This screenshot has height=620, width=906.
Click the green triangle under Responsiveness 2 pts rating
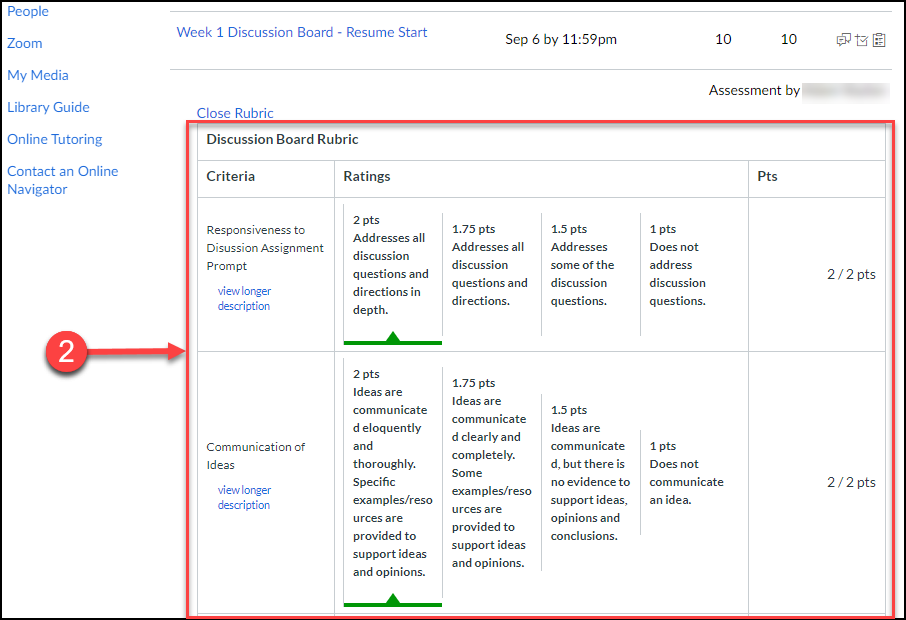[x=393, y=338]
